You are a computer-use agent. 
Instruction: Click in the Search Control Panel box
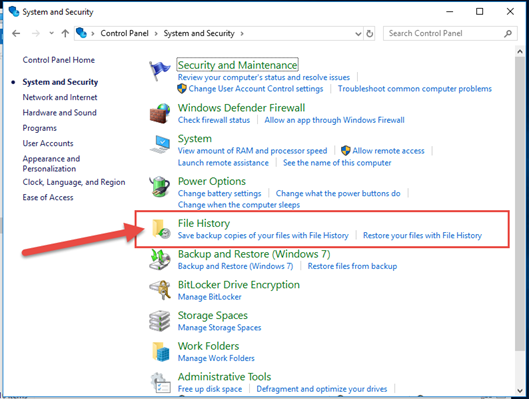tap(445, 33)
